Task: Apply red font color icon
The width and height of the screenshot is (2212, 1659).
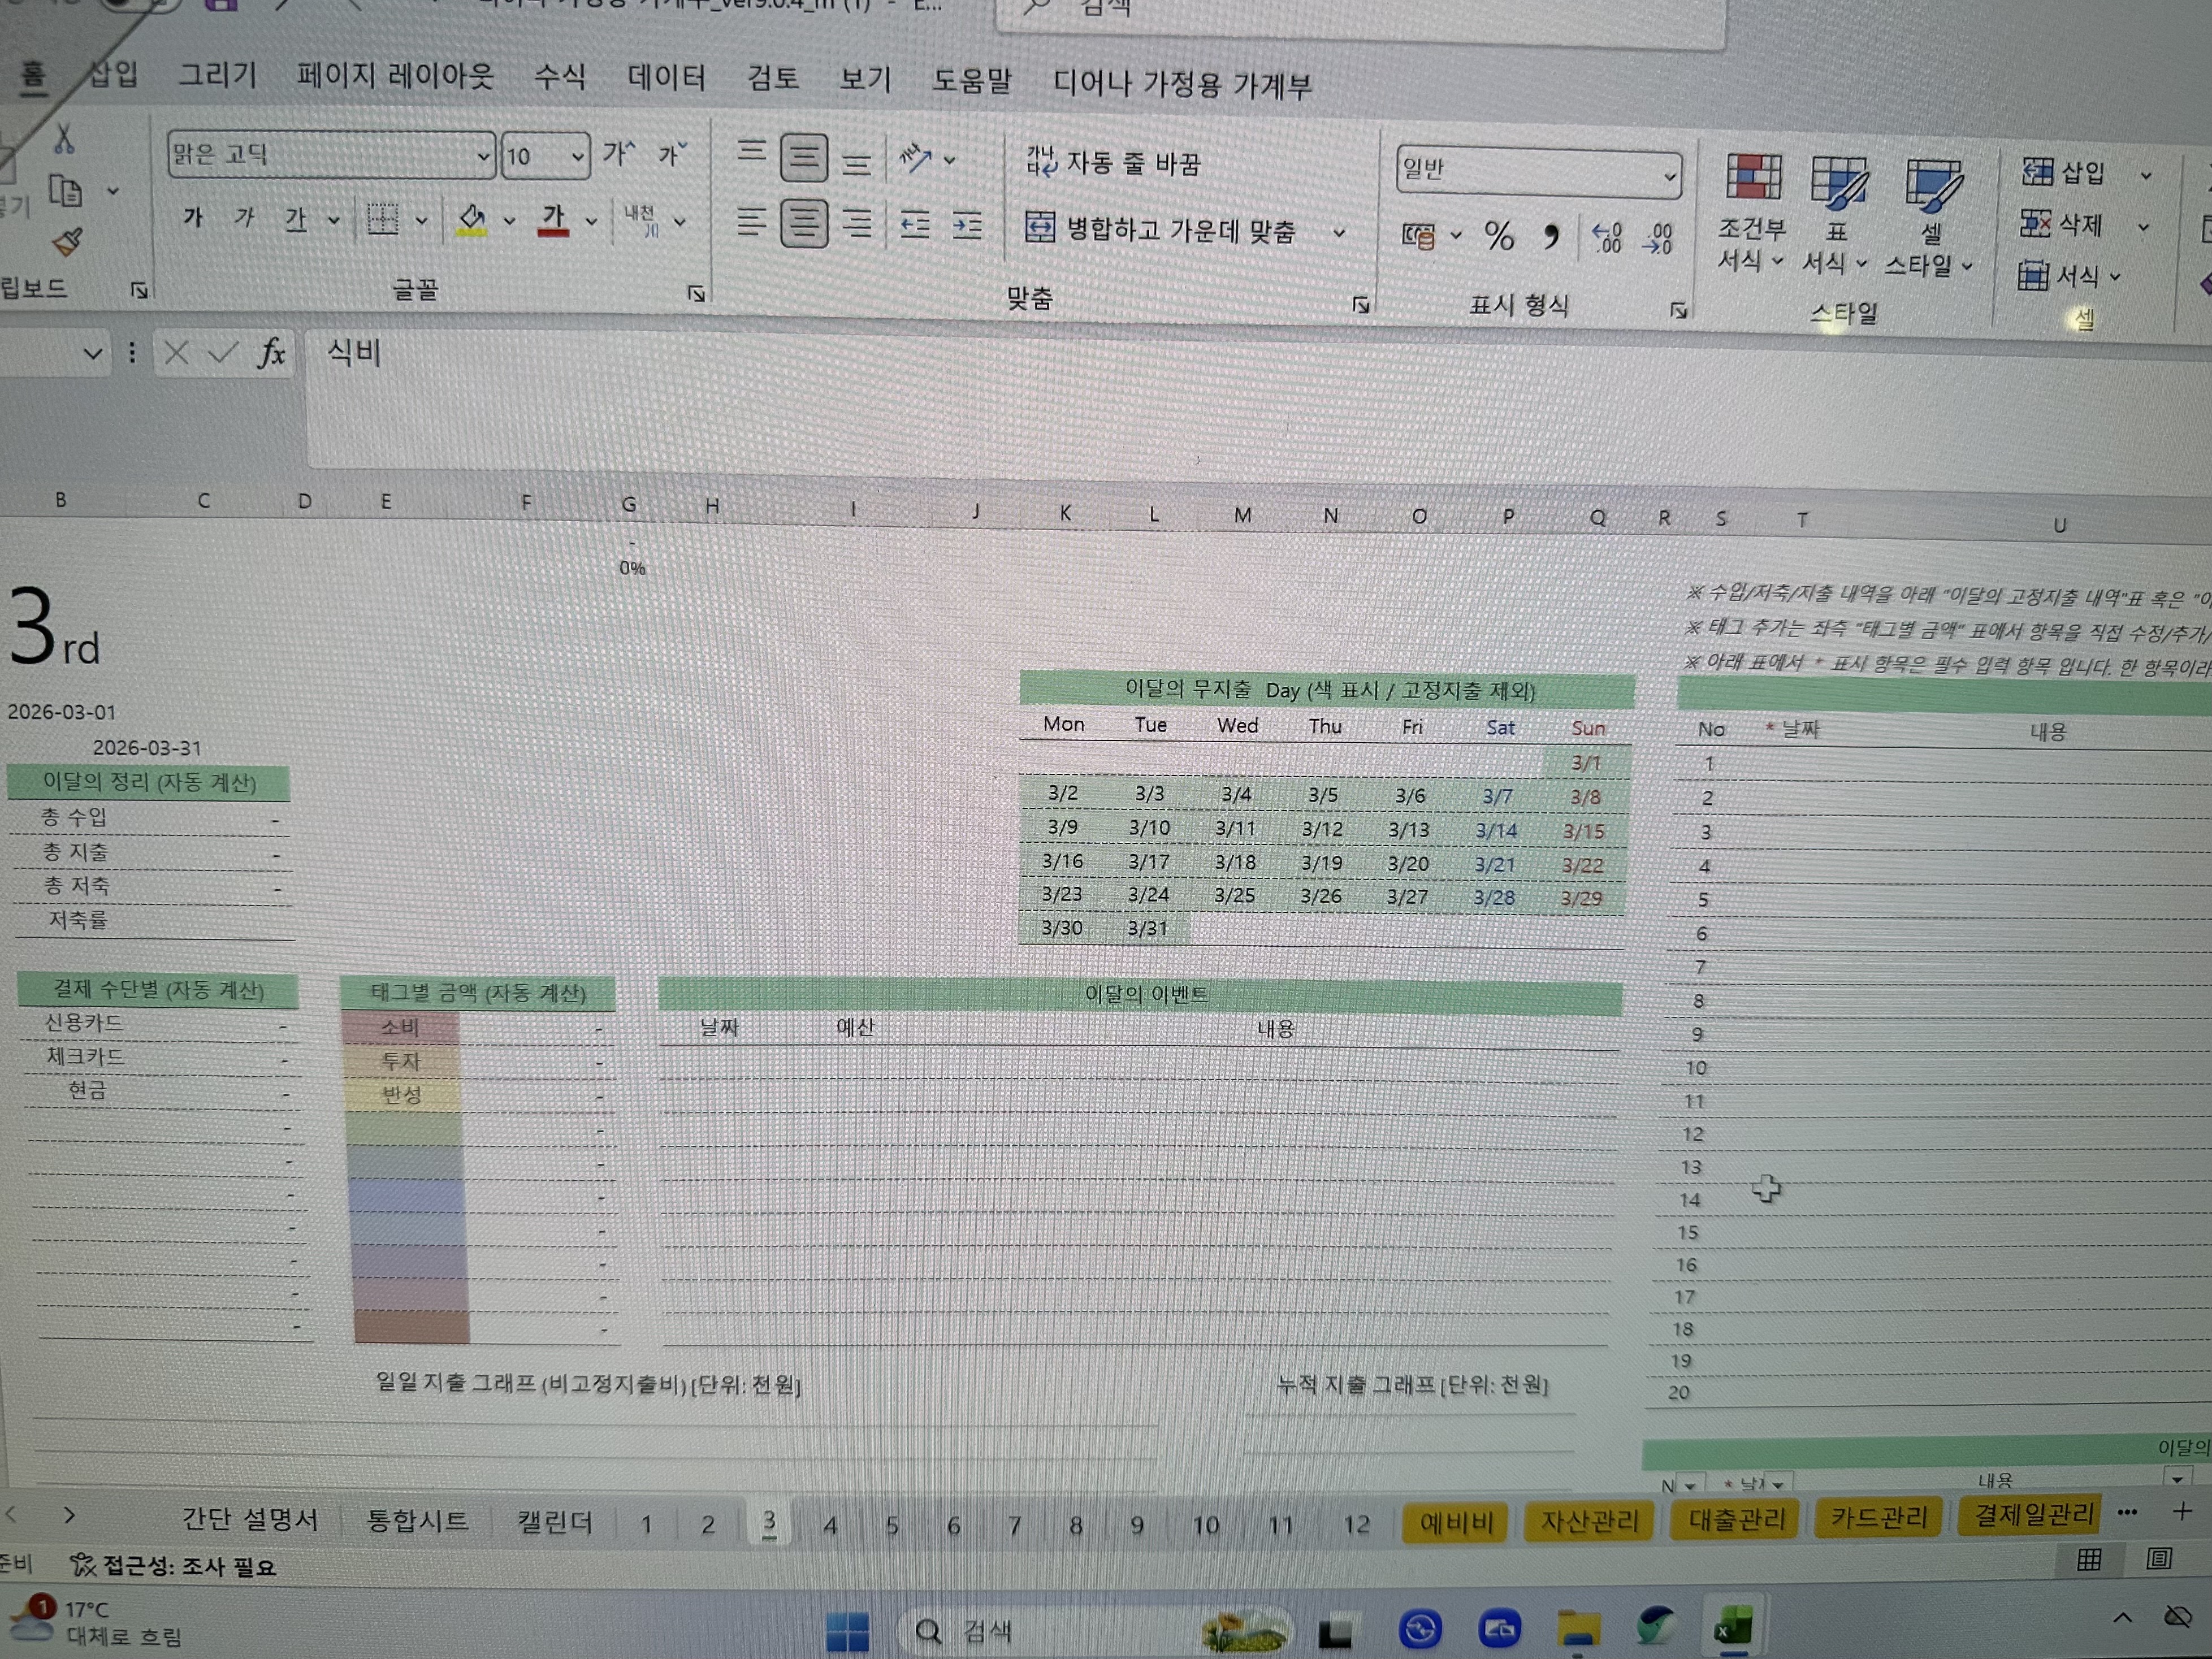Action: tap(553, 220)
